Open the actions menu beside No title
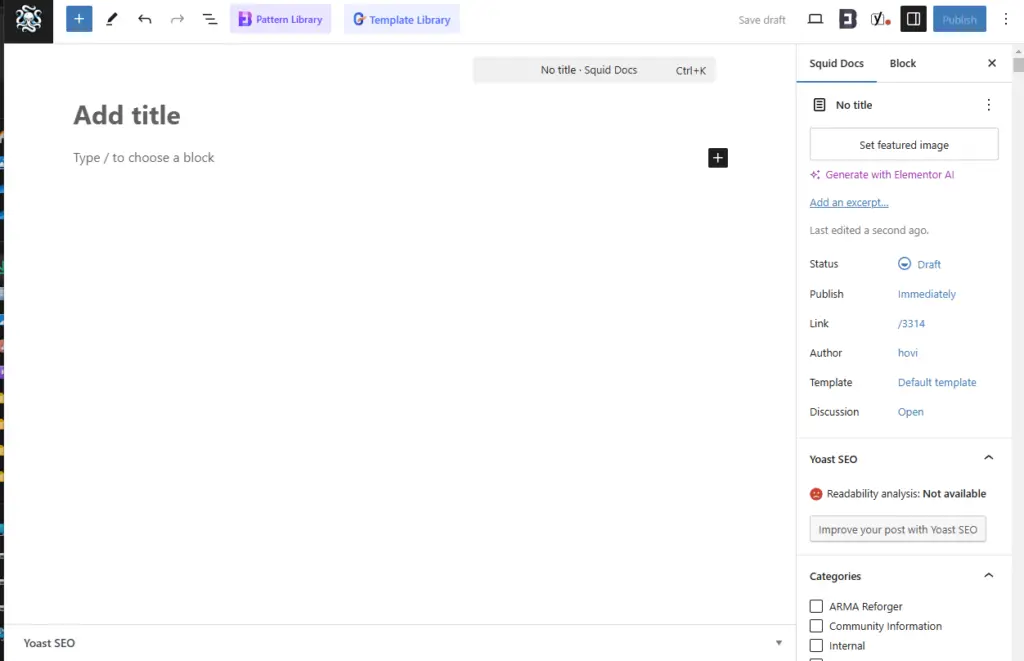 [988, 105]
